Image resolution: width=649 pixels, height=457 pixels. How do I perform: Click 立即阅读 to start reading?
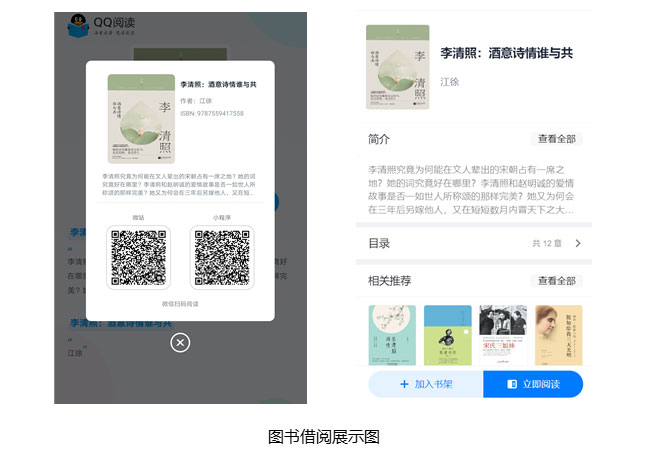pyautogui.click(x=533, y=384)
